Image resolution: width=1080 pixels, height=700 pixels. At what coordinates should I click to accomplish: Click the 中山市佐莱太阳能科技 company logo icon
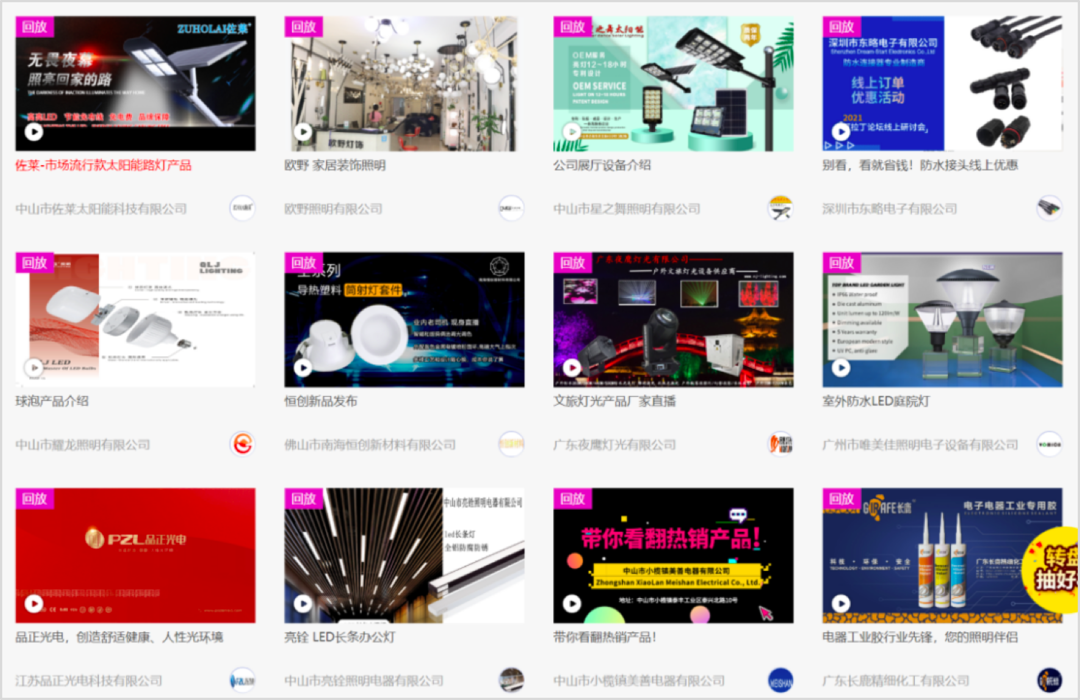(242, 208)
